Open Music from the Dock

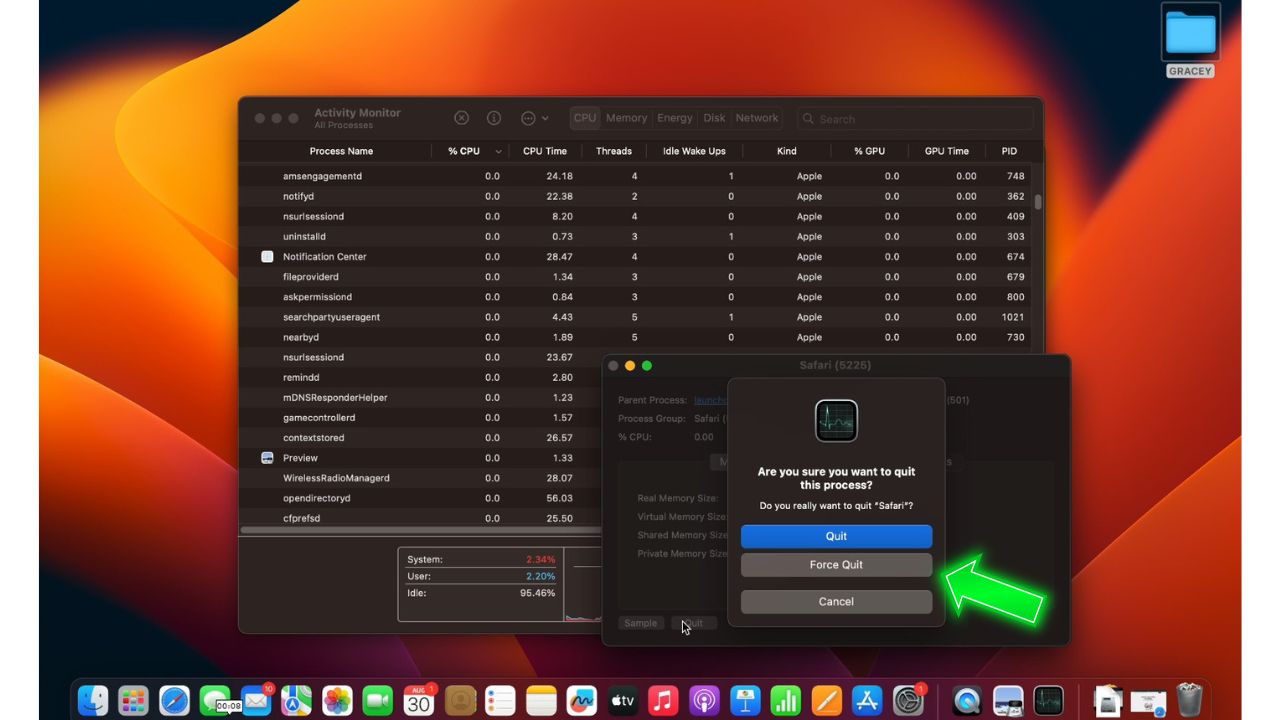(663, 700)
